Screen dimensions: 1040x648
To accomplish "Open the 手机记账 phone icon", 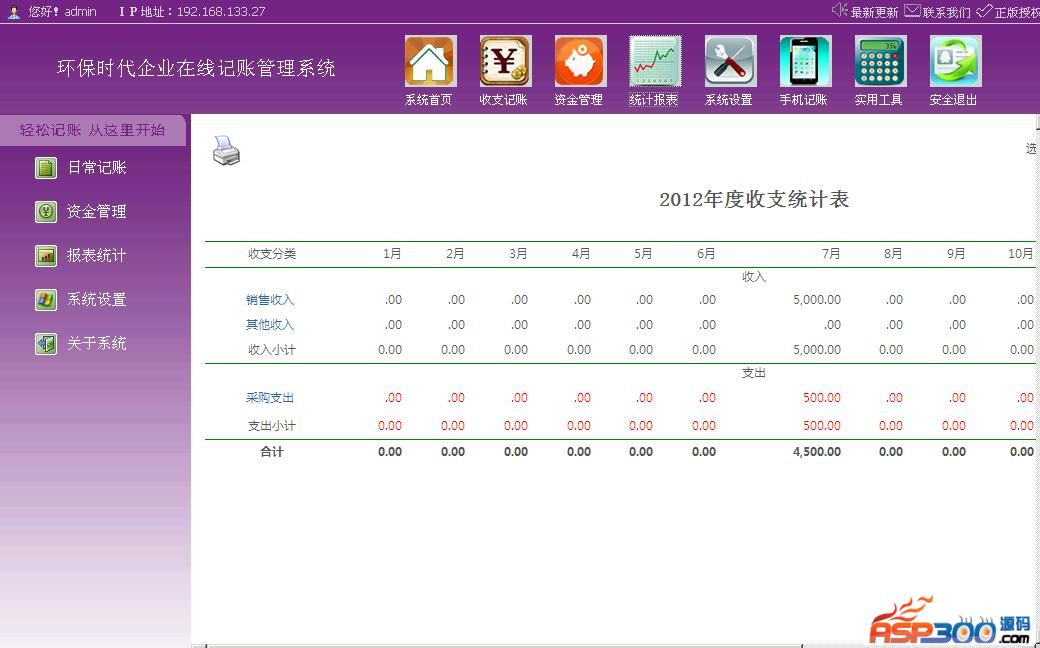I will coord(805,61).
